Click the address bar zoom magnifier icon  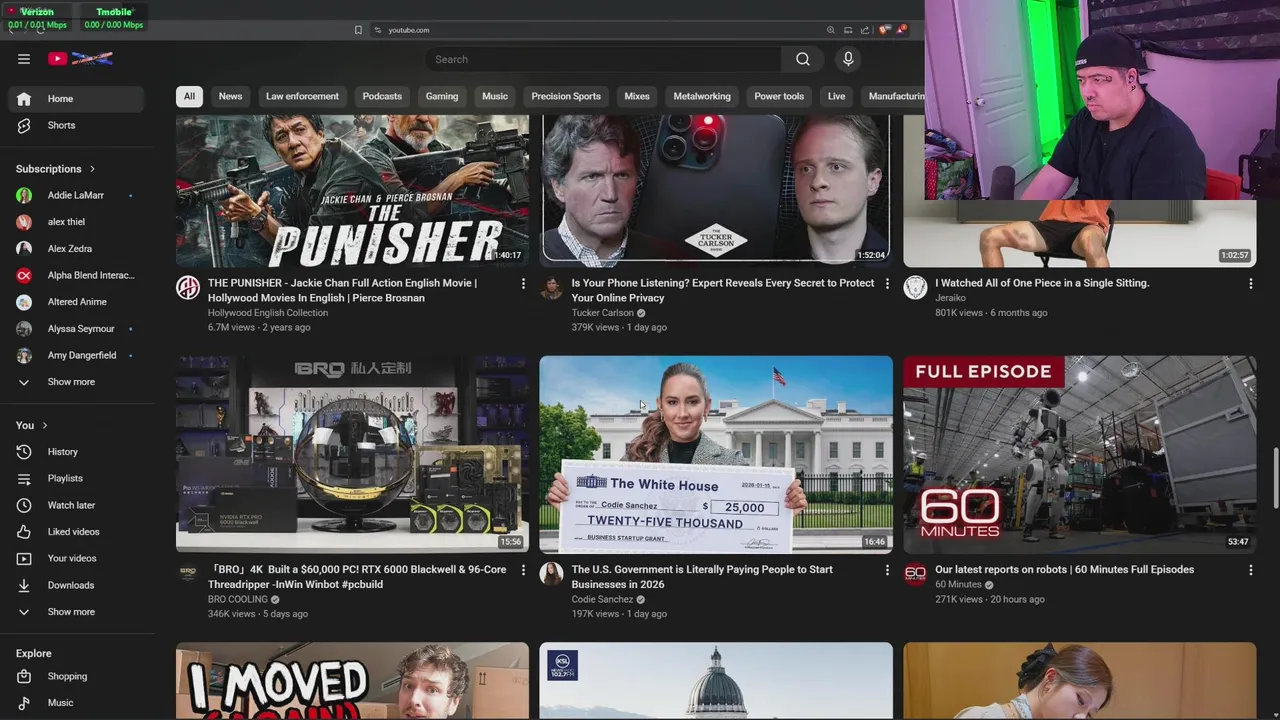click(830, 30)
